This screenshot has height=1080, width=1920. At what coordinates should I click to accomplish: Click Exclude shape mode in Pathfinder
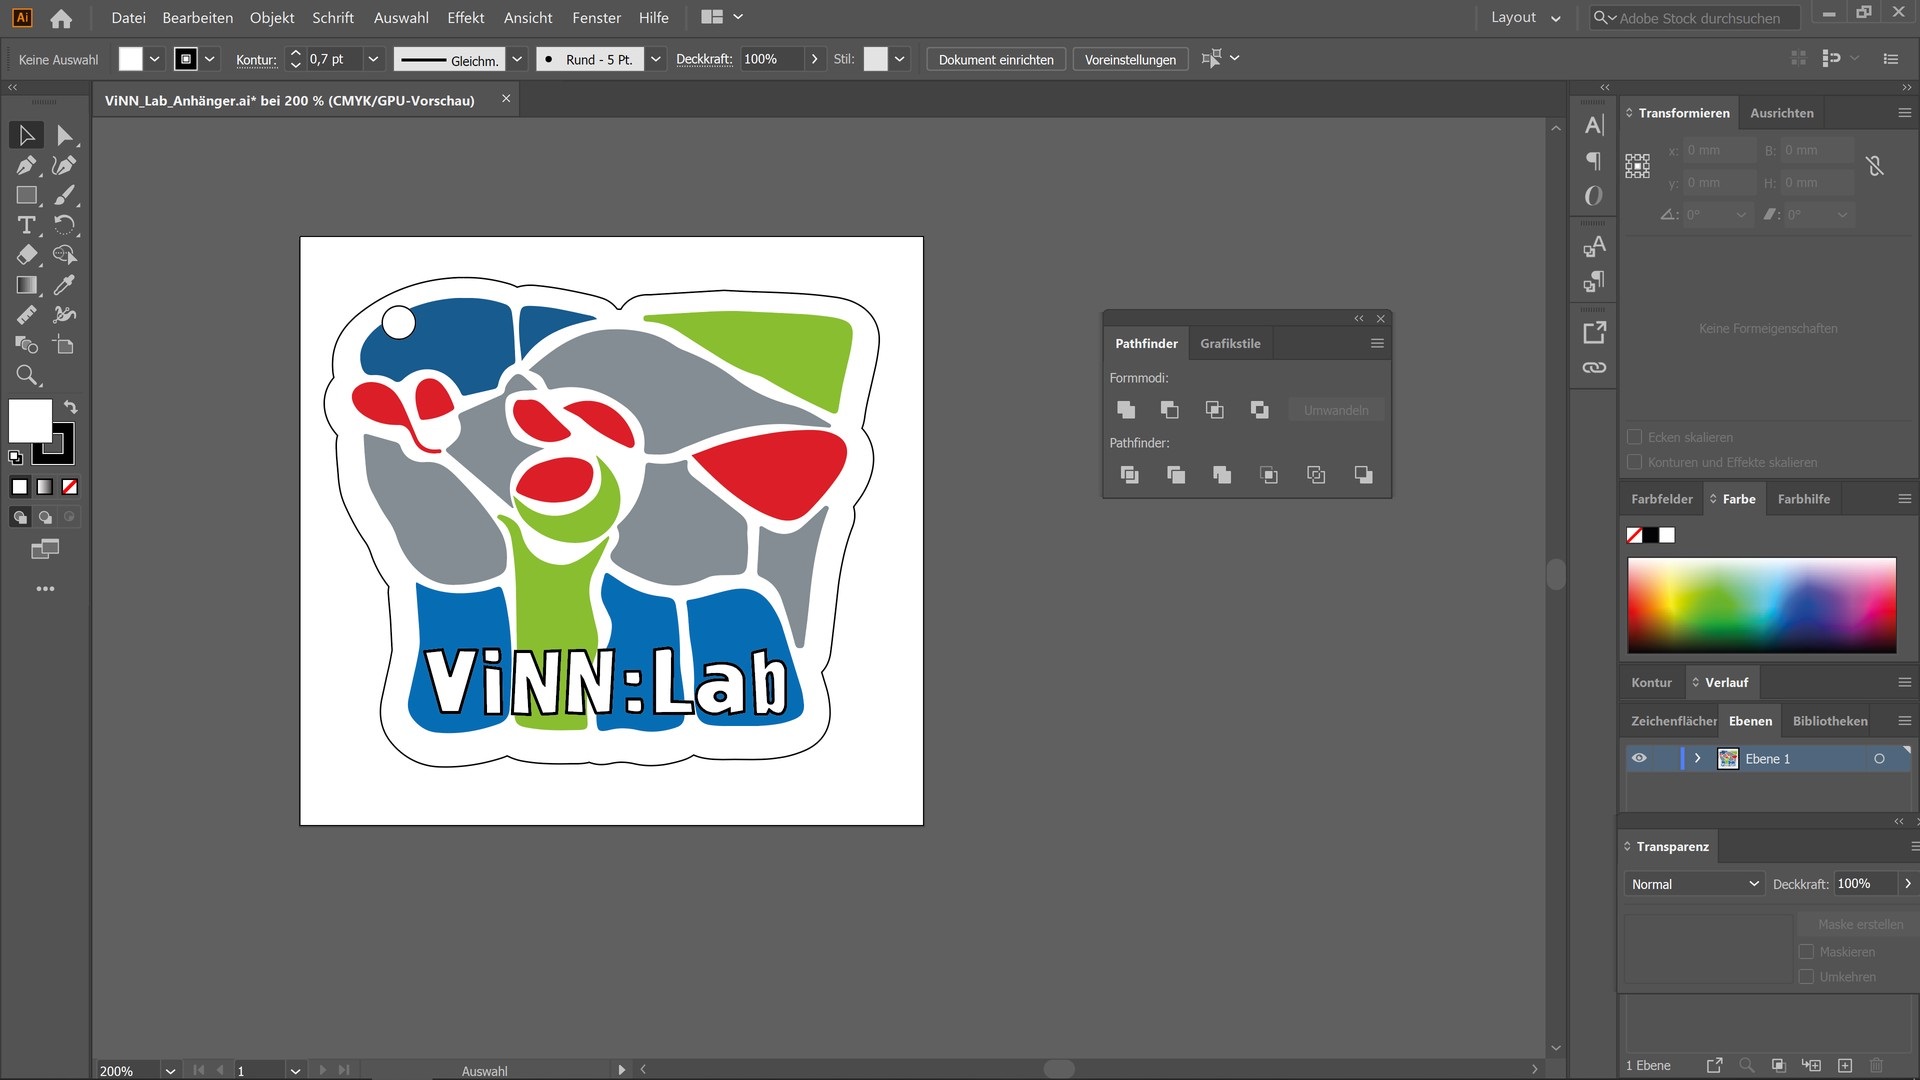[1259, 410]
